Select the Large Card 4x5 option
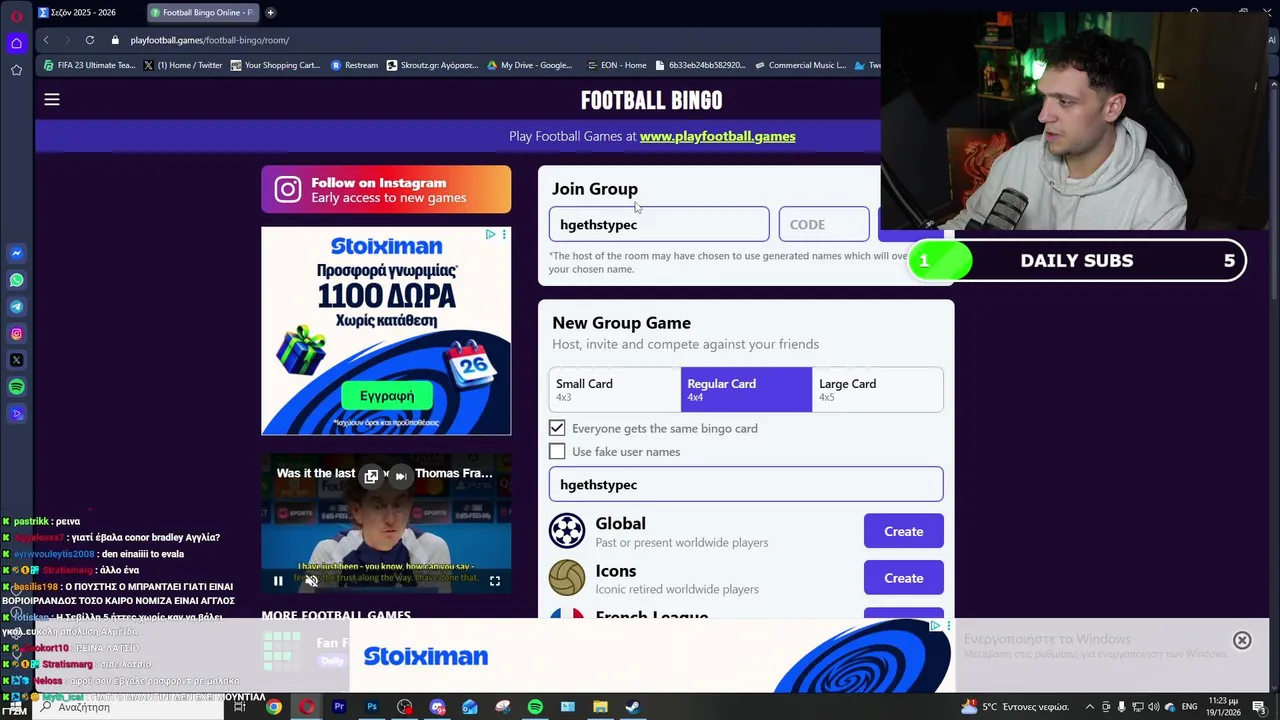Viewport: 1280px width, 720px height. pyautogui.click(x=877, y=390)
